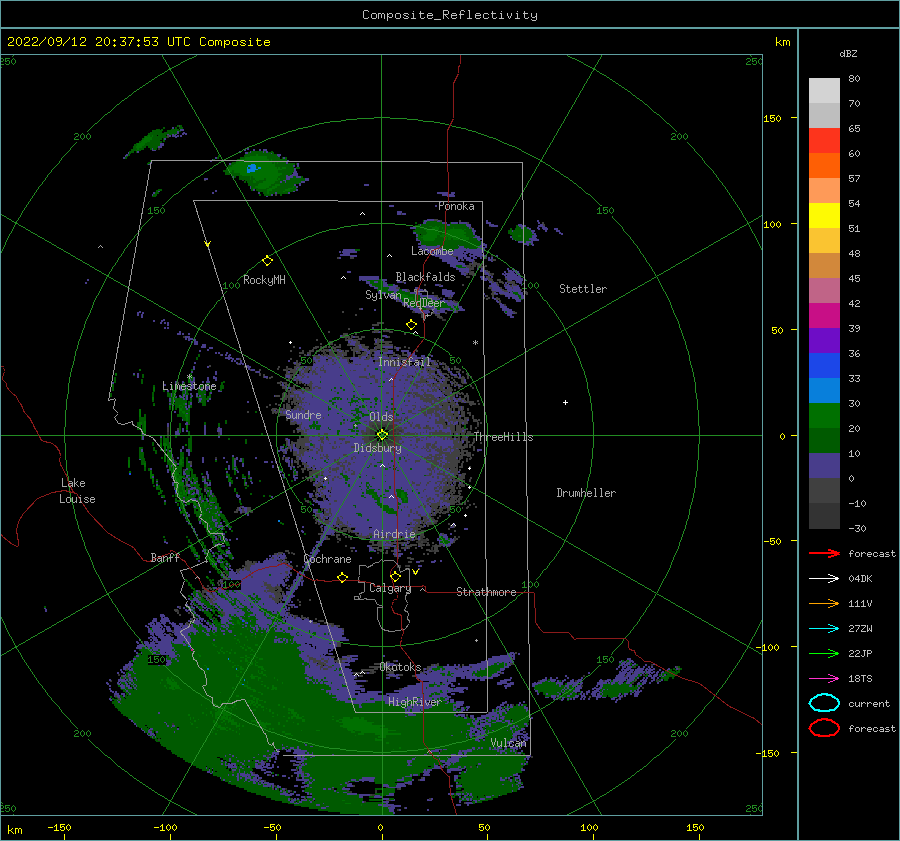Click the Drumheller town label
Screen dimensions: 900x841
point(586,493)
